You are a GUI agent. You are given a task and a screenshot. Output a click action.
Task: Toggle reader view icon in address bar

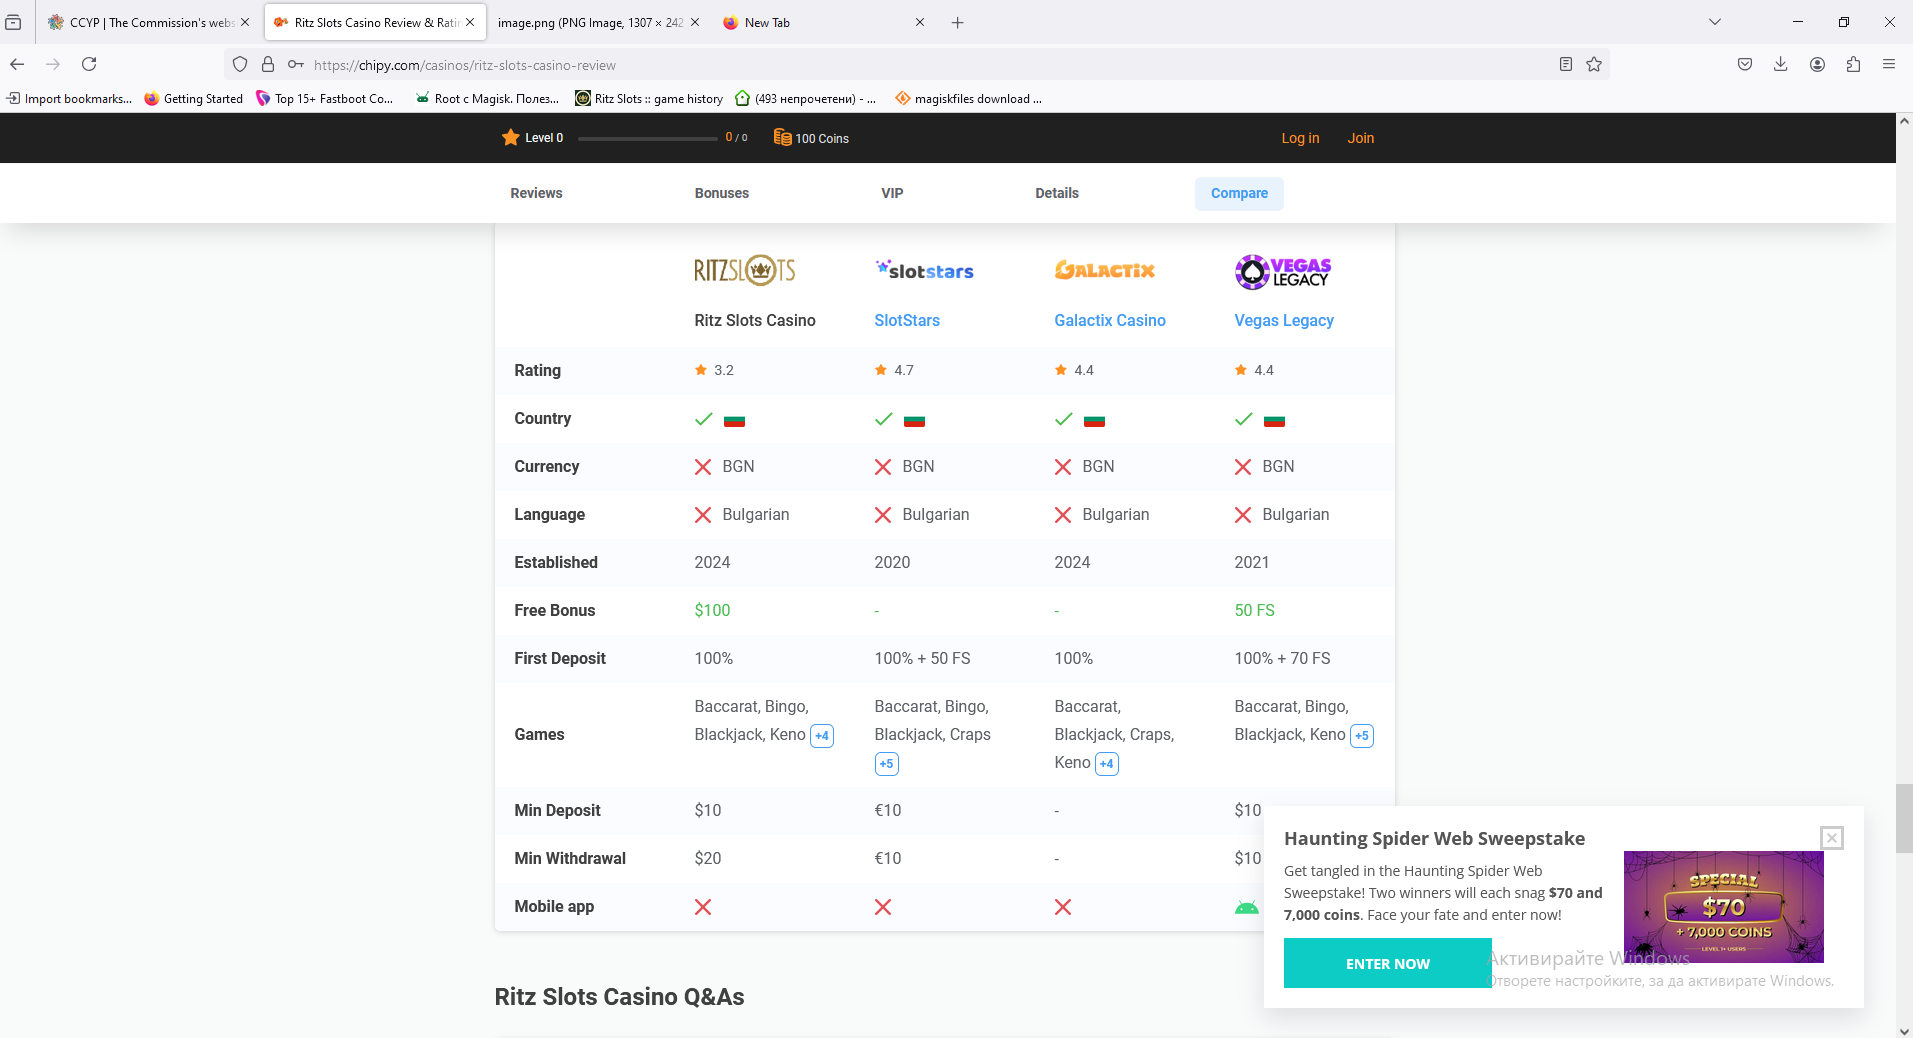1566,64
